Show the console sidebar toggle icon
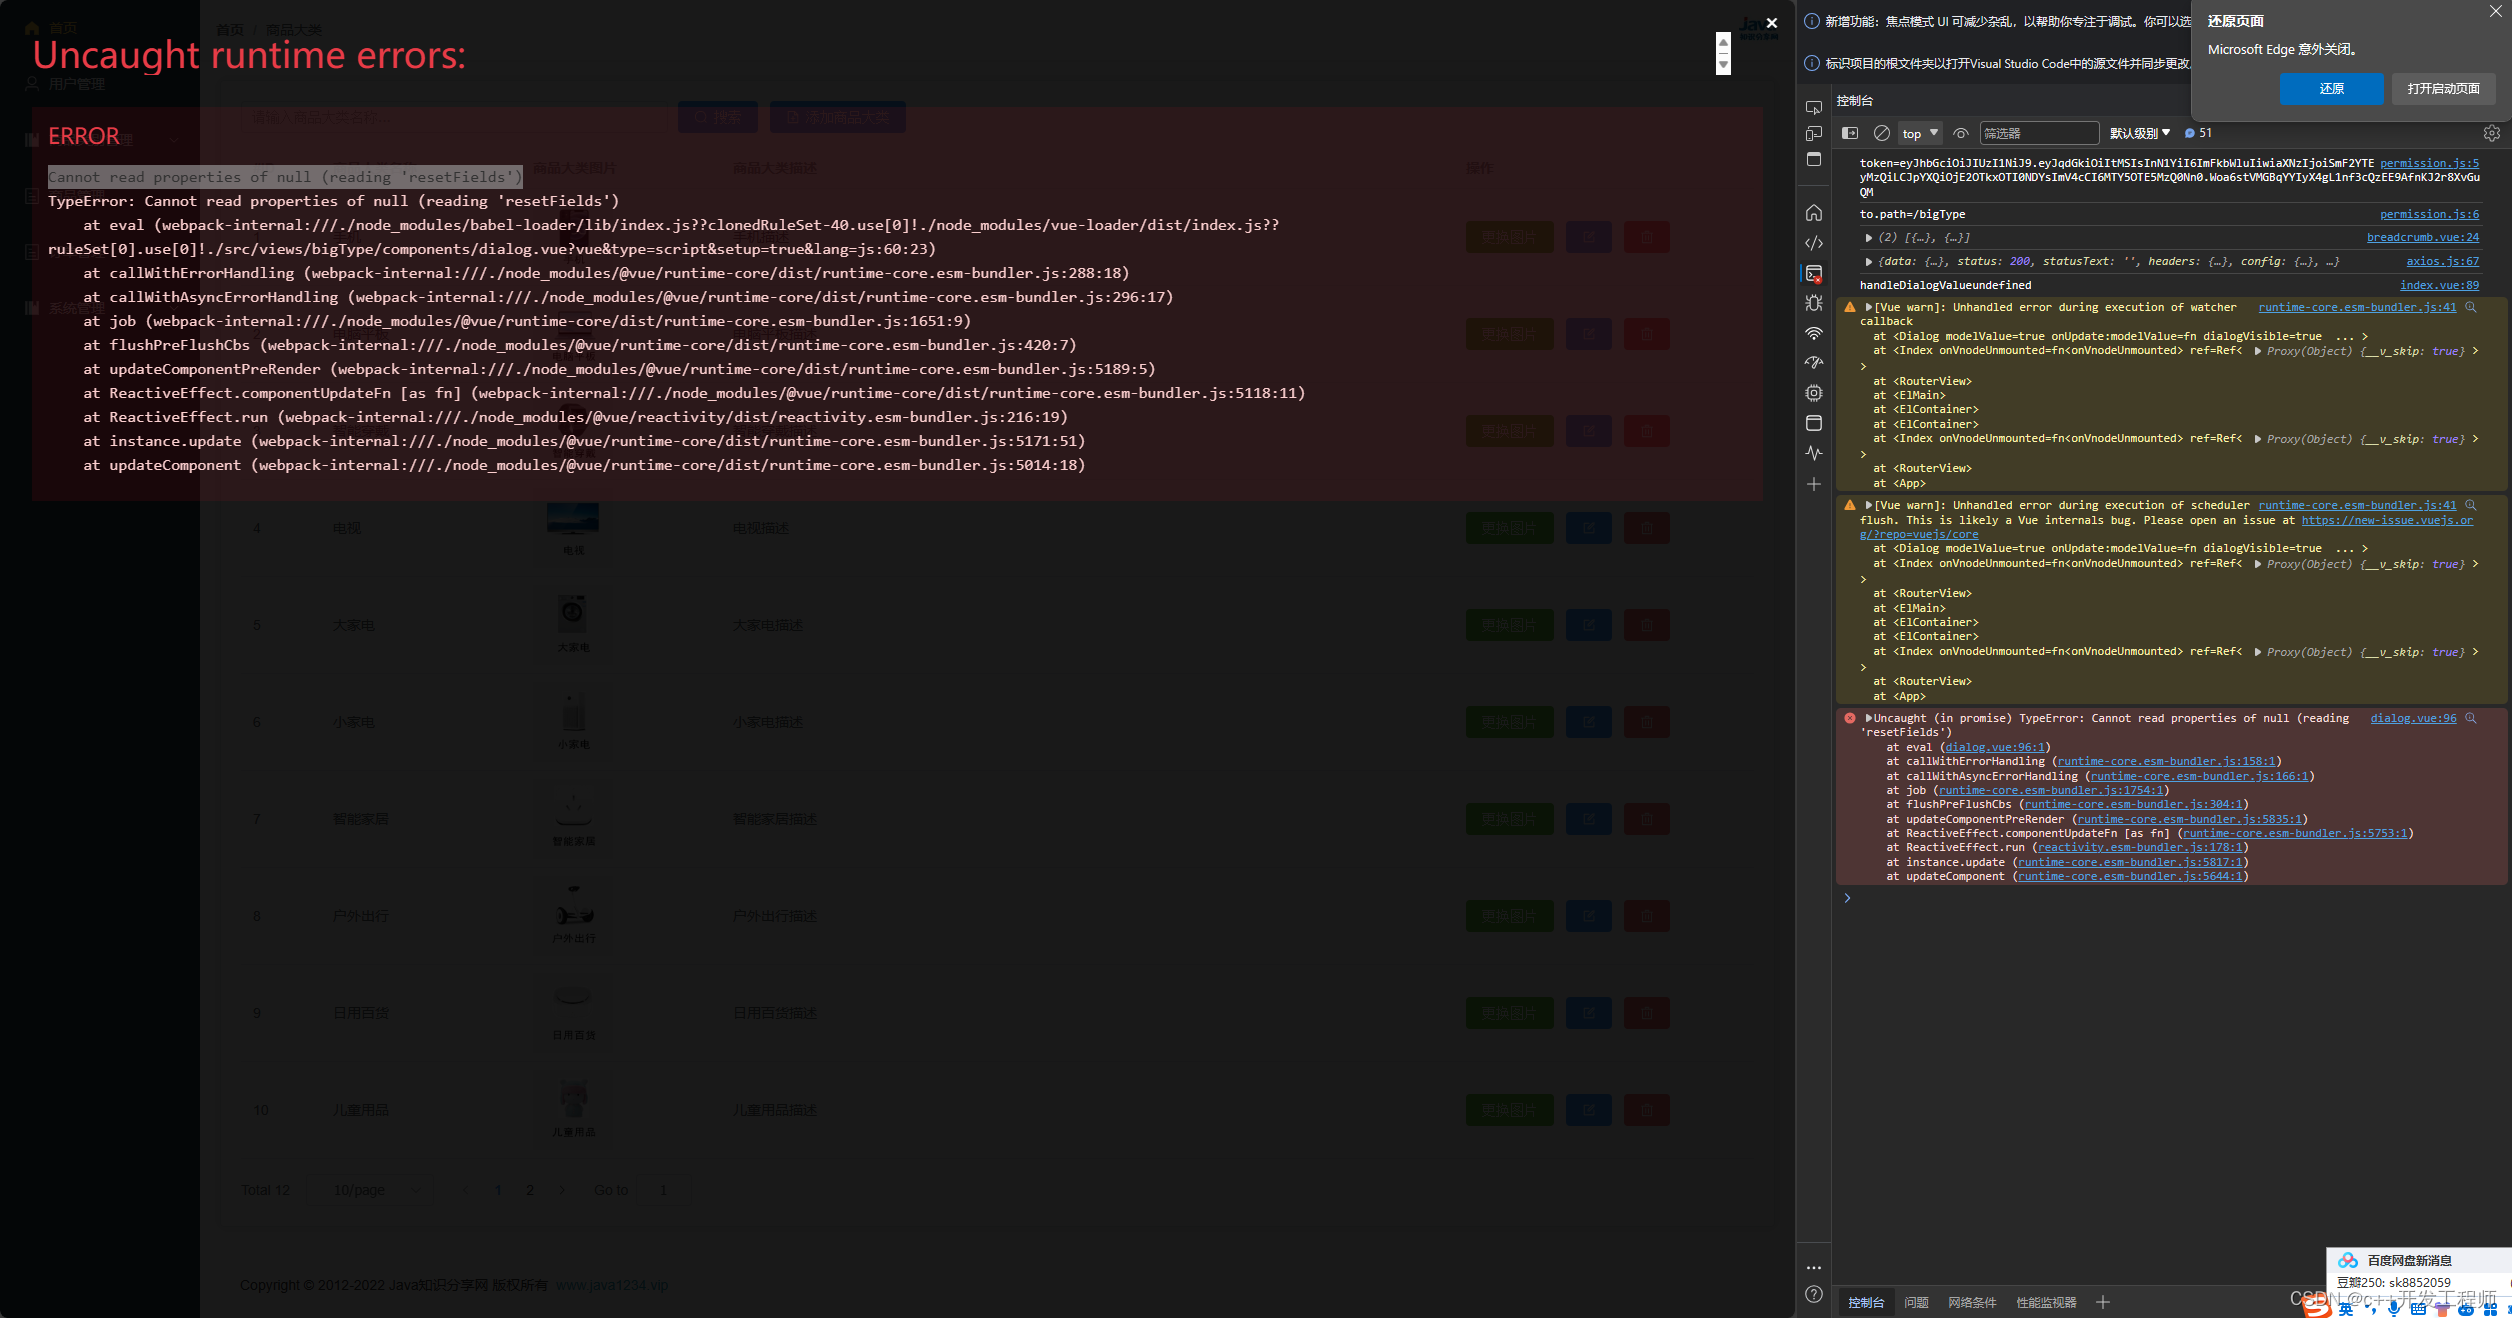Image resolution: width=2512 pixels, height=1318 pixels. tap(1850, 133)
